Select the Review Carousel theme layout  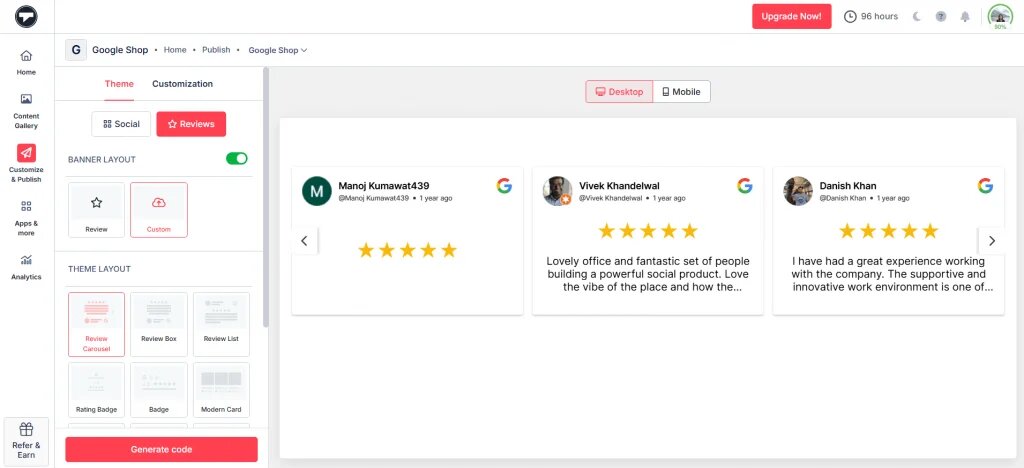97,324
